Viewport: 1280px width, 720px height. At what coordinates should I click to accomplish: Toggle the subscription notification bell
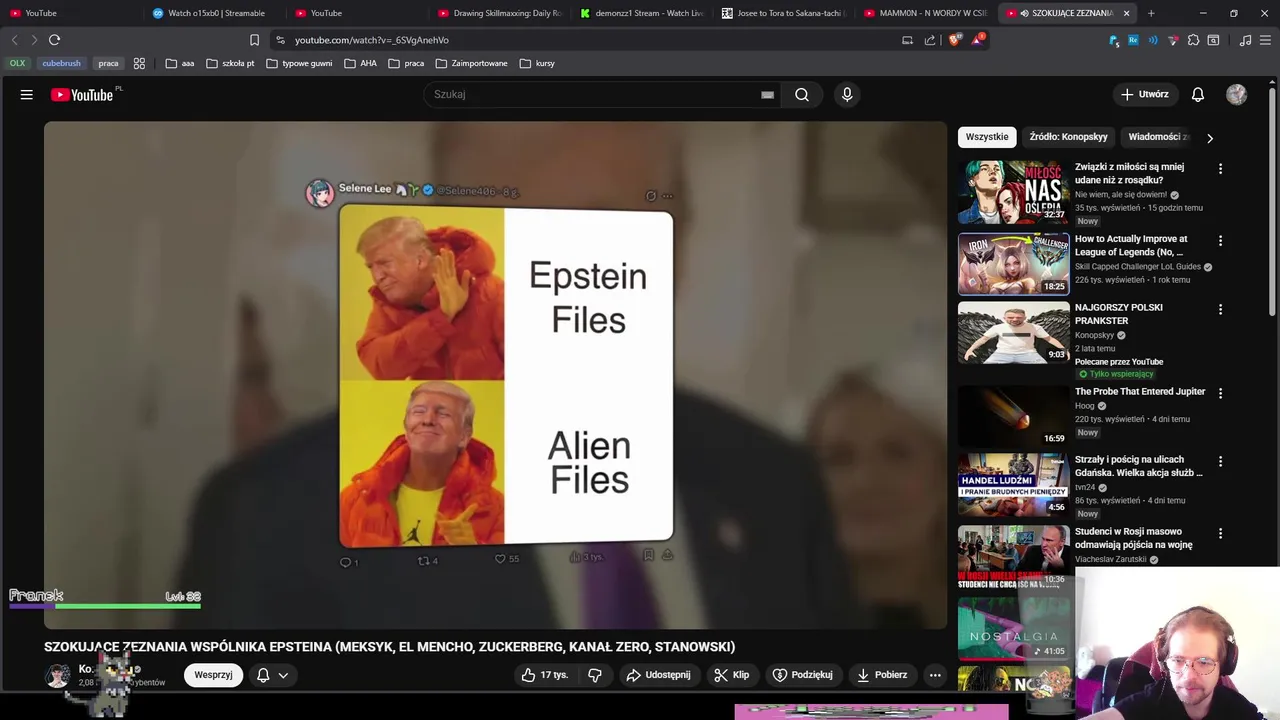(x=263, y=675)
